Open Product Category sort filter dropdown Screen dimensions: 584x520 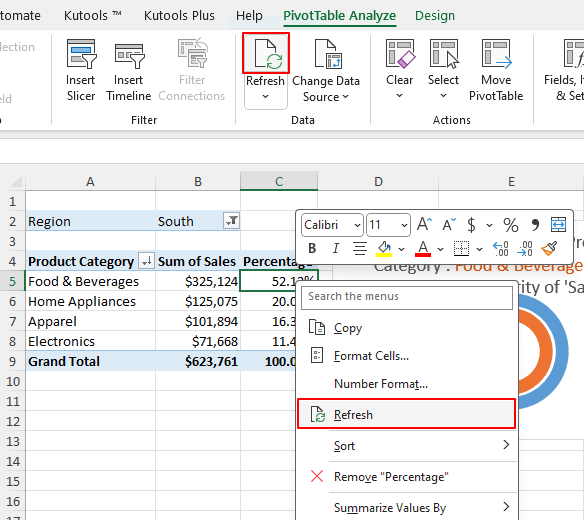click(146, 261)
